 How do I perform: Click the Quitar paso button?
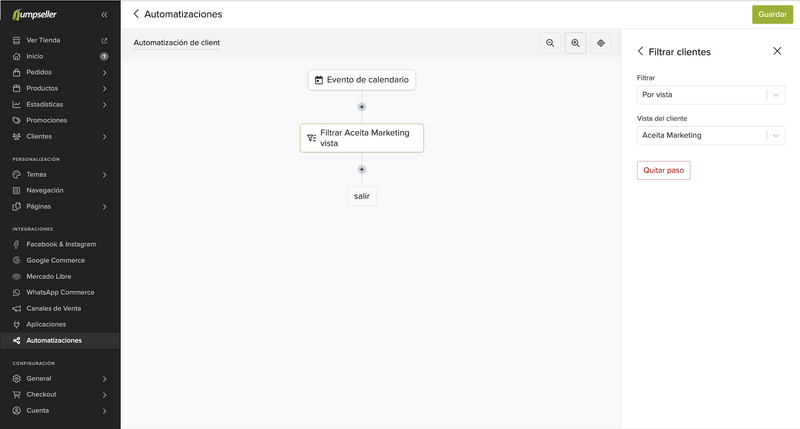(x=663, y=170)
